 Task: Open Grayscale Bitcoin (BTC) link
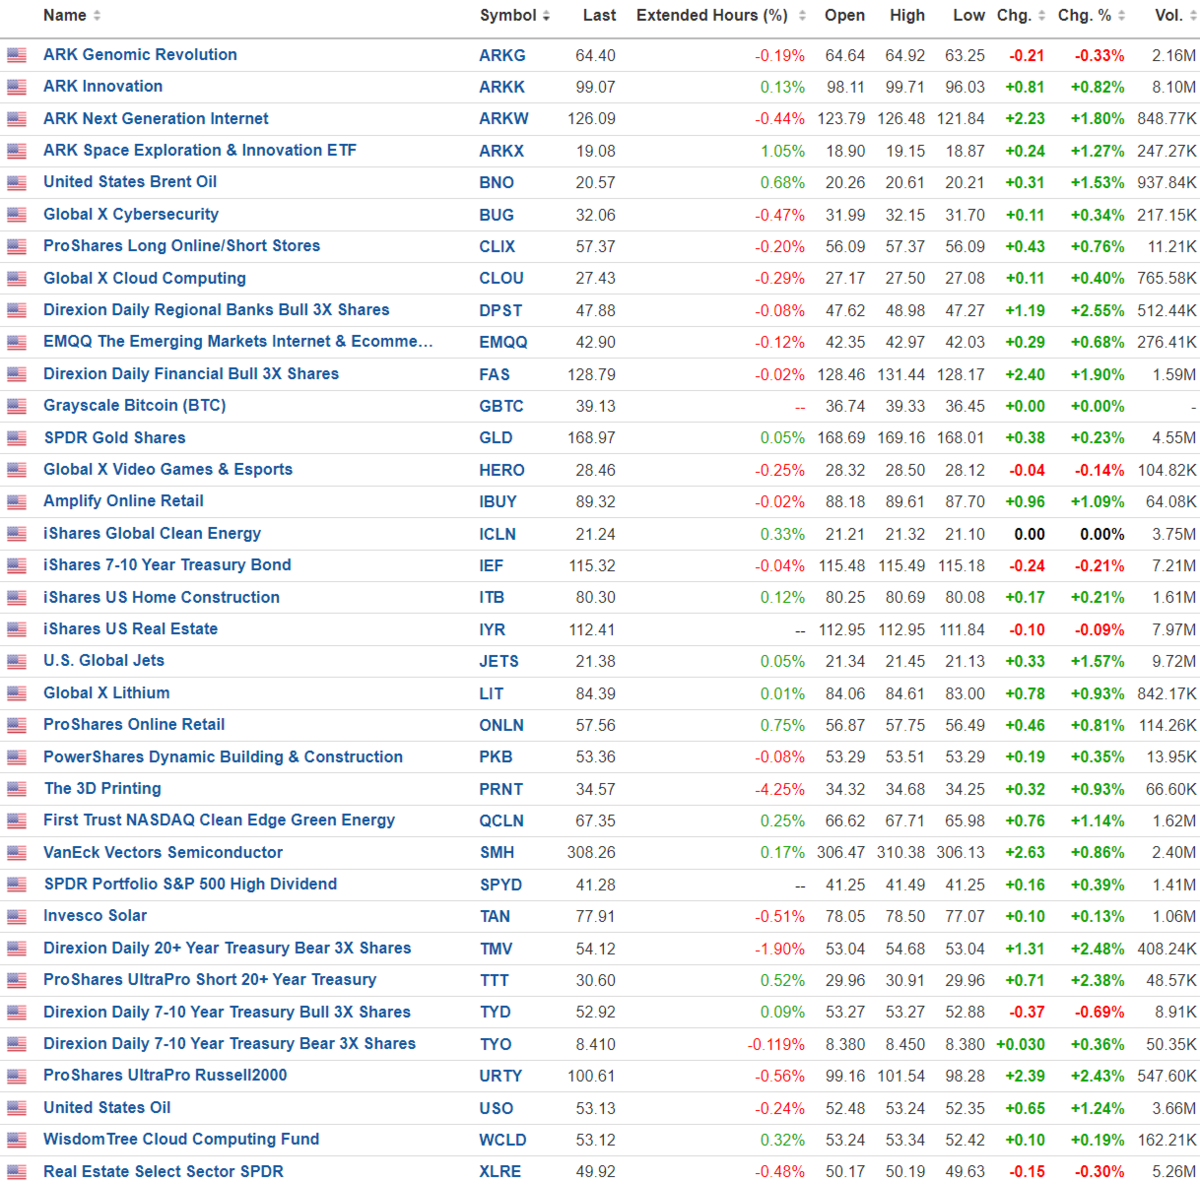[x=134, y=406]
